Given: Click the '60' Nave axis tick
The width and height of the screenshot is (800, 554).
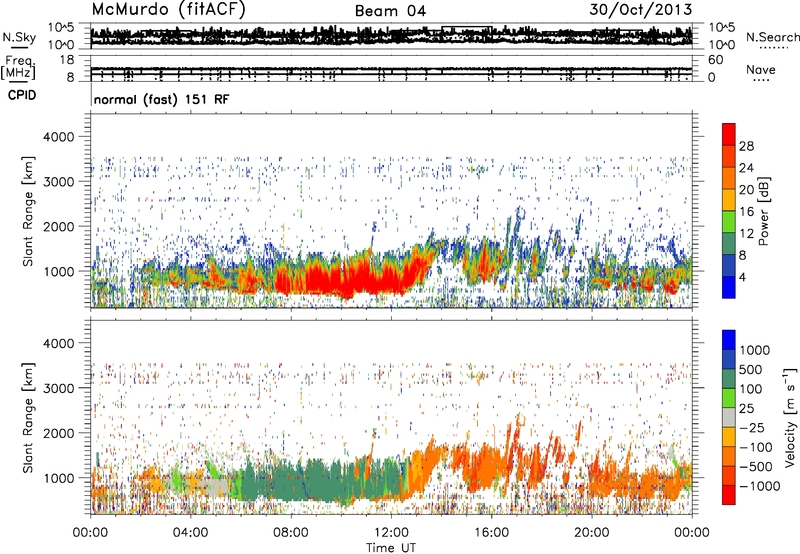Looking at the screenshot, I should [x=715, y=60].
